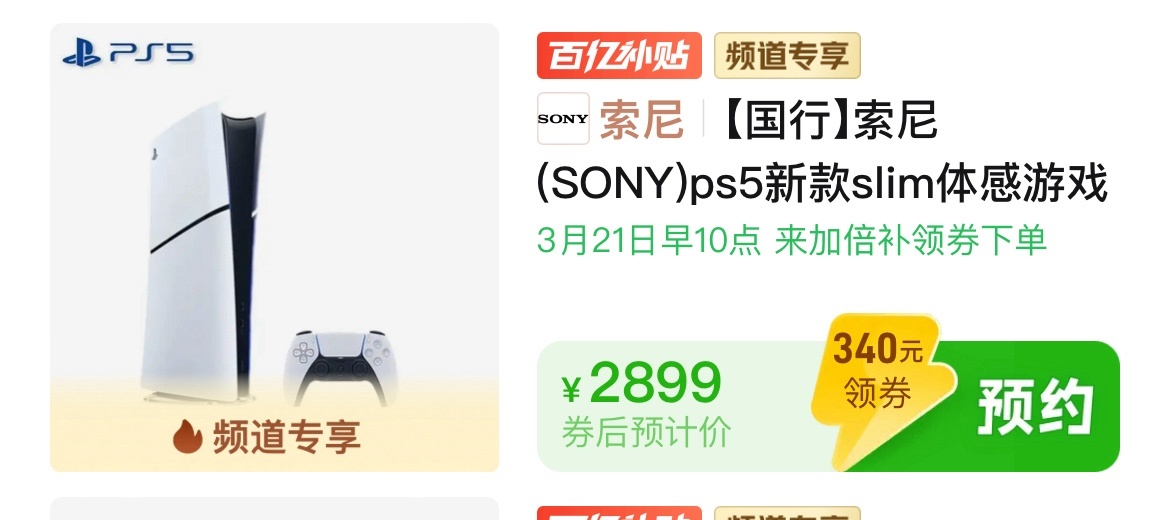The image size is (1170, 520).
Task: Tap the red 百亿补贴 badge
Action: pyautogui.click(x=619, y=55)
